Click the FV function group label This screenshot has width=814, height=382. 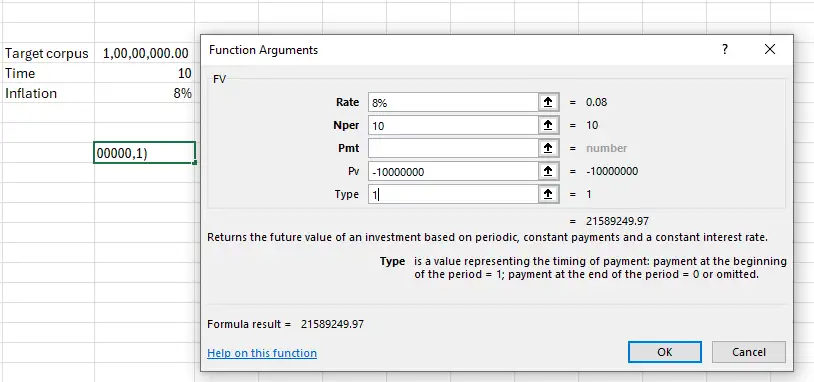[x=220, y=79]
